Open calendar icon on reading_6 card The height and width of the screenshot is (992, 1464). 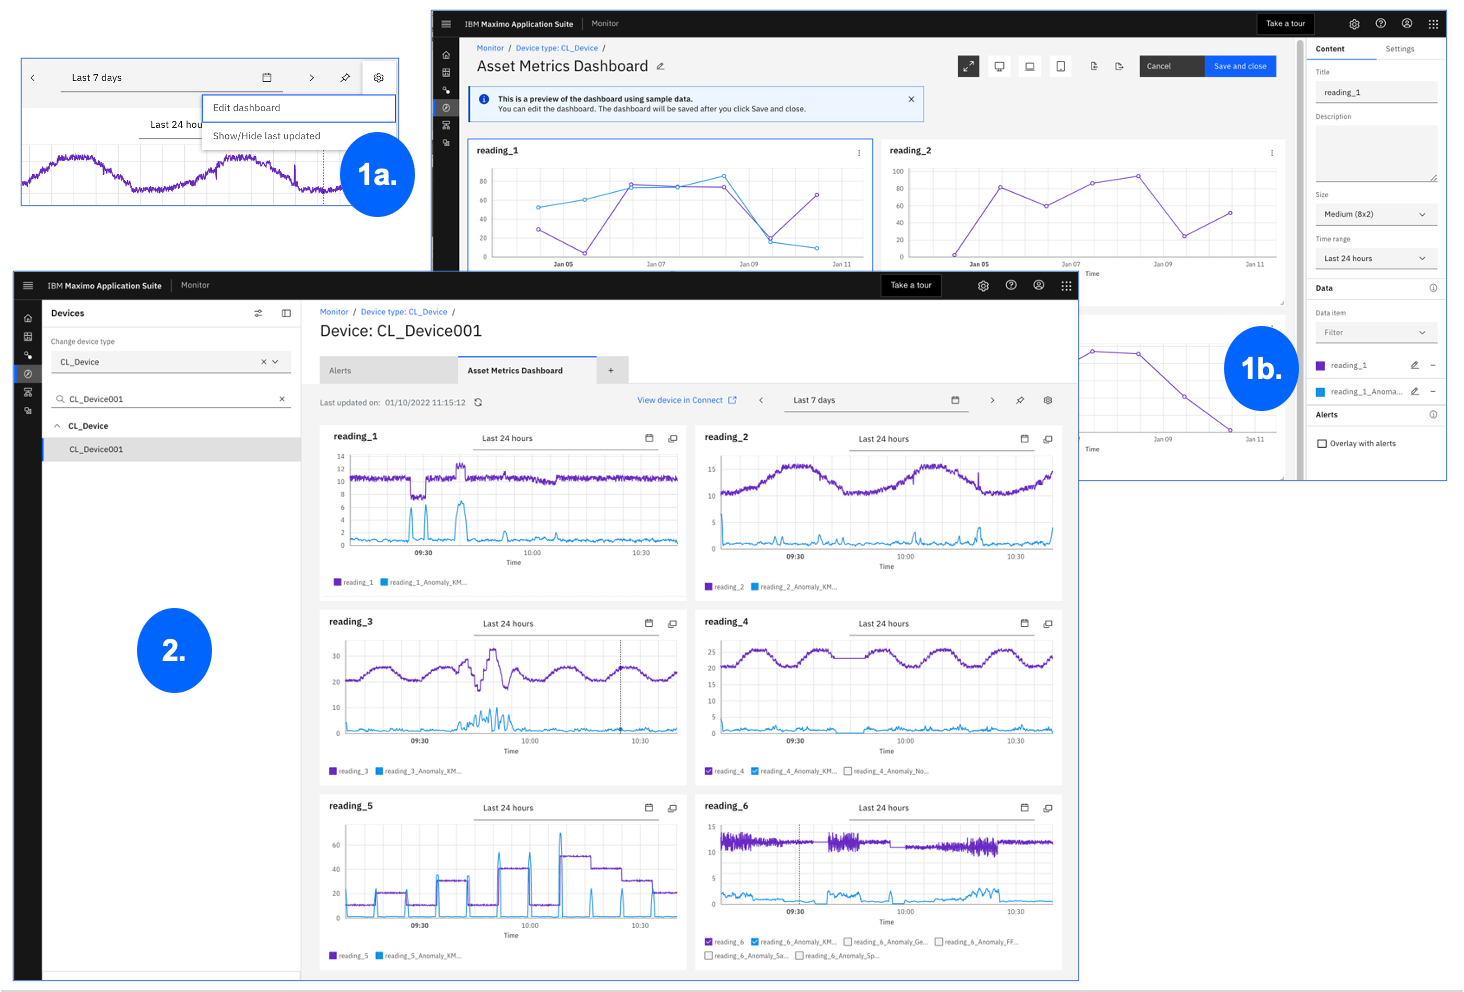pos(1024,807)
